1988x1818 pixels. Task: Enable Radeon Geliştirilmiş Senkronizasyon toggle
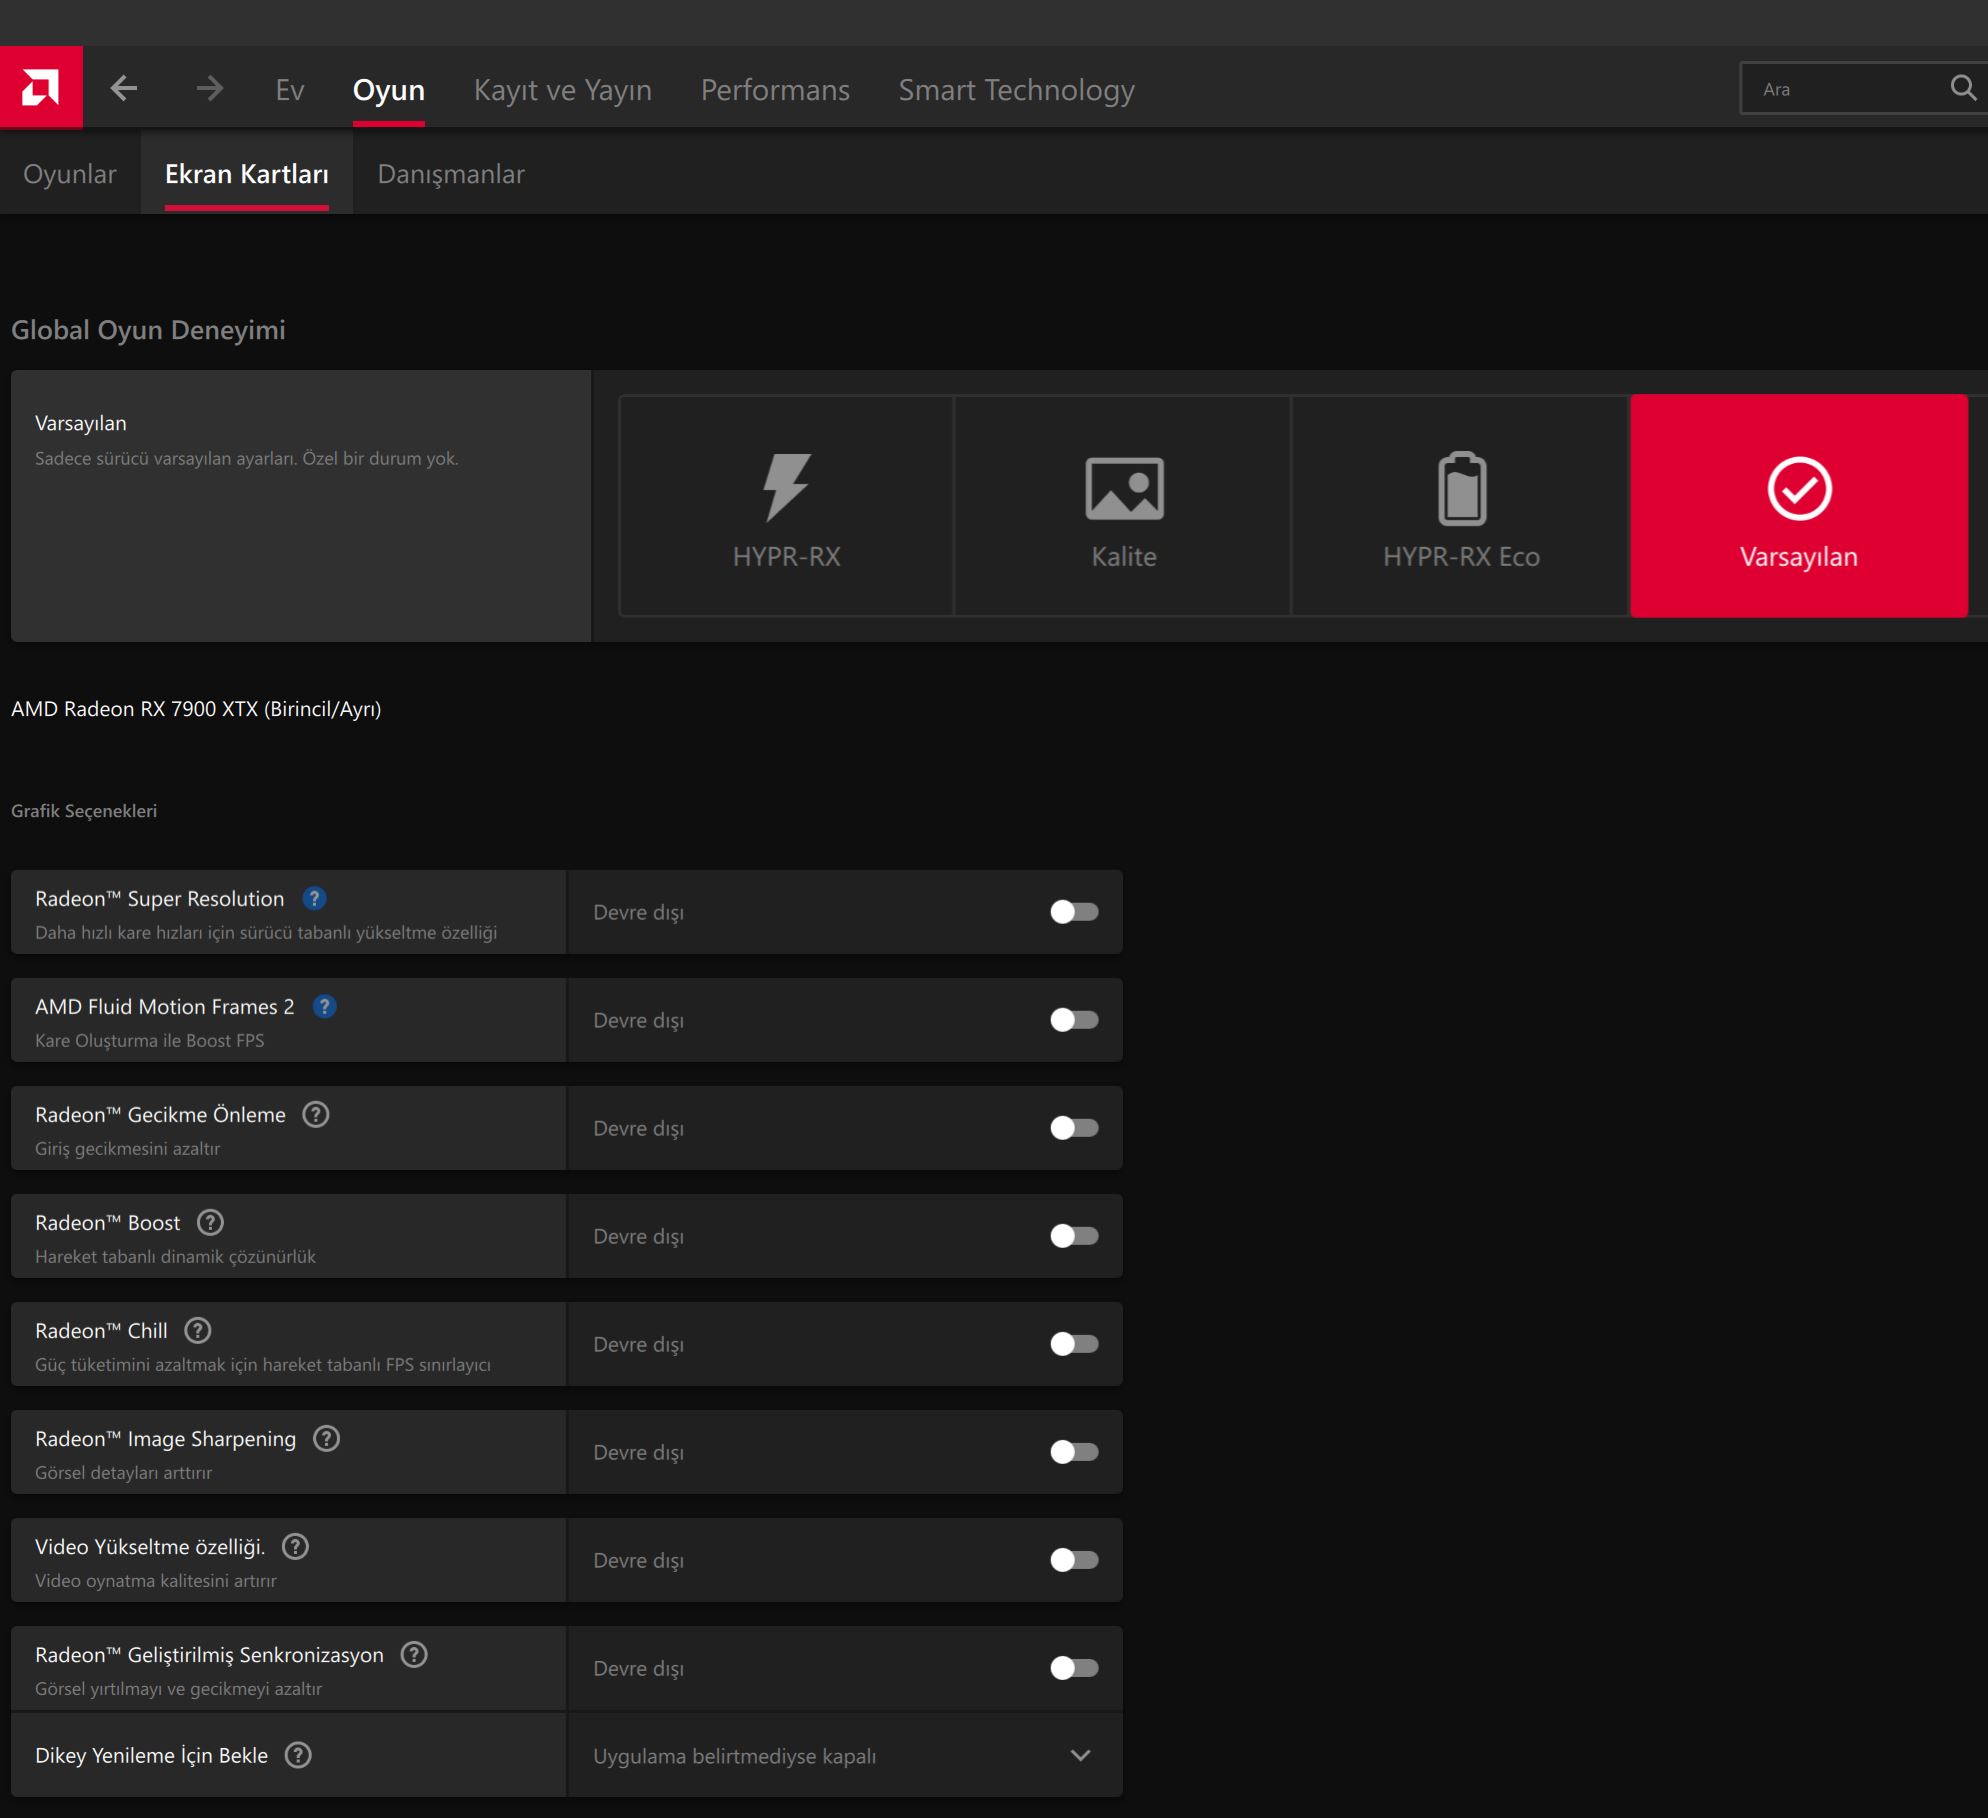point(1074,1668)
